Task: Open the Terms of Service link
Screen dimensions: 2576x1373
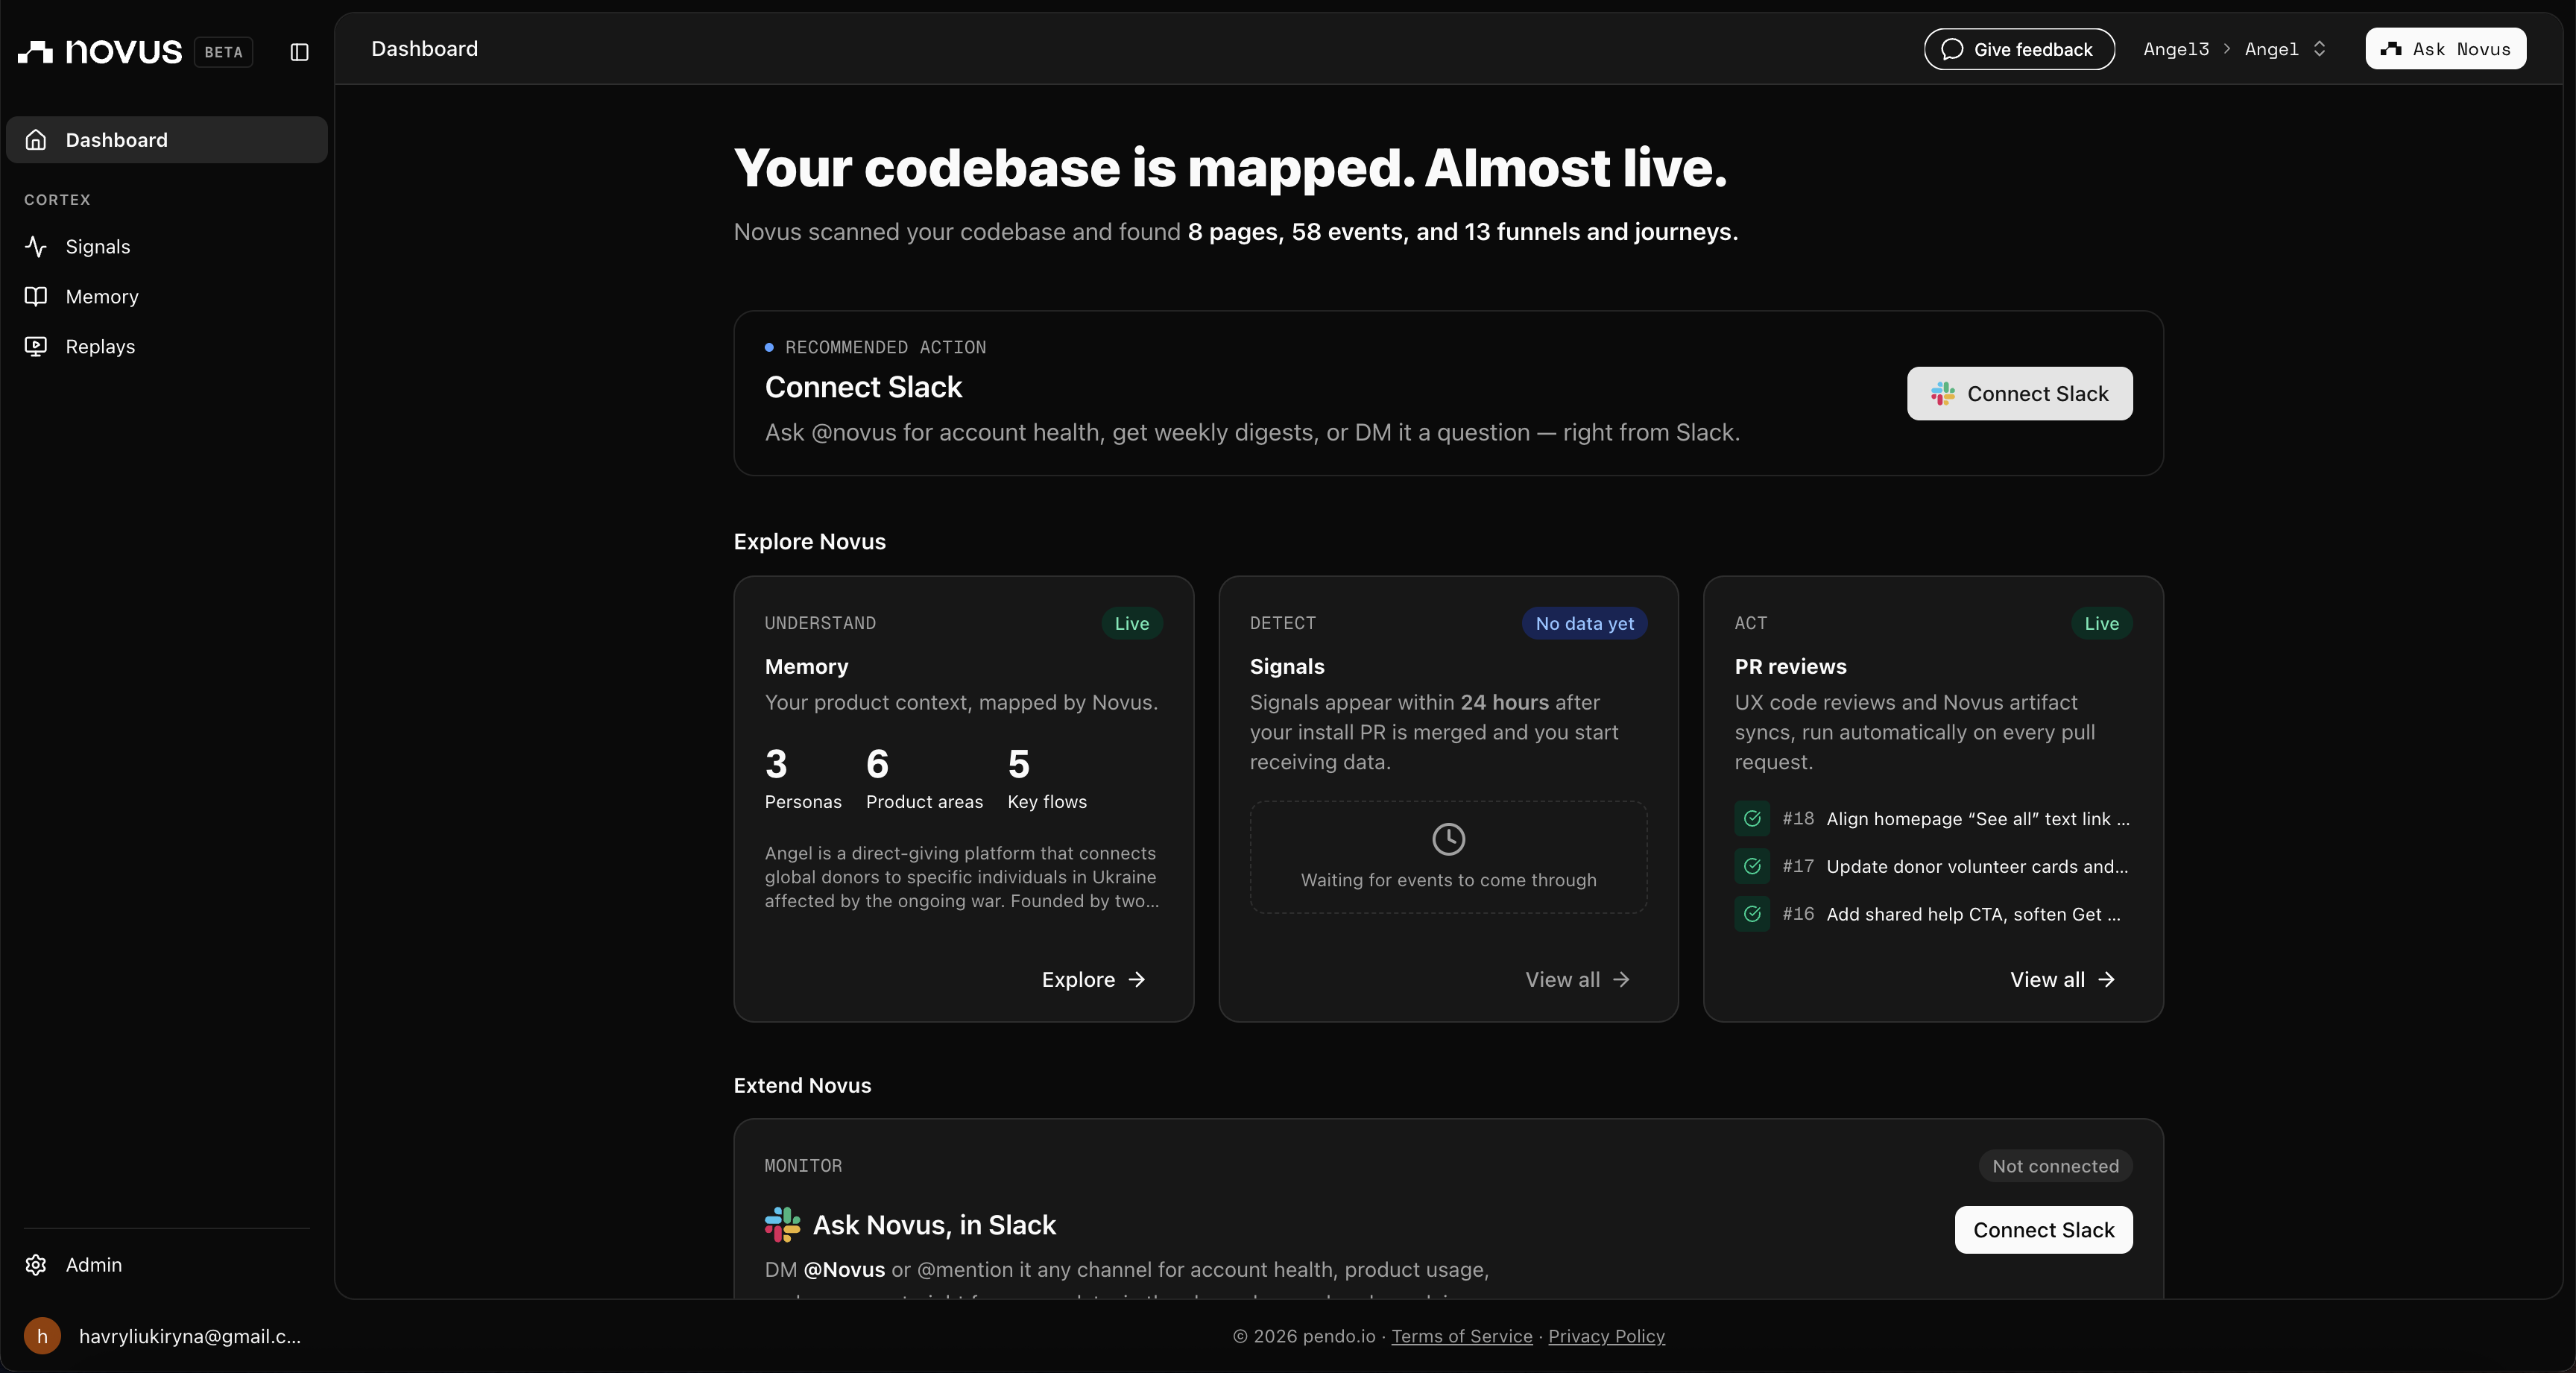Action: (x=1462, y=1336)
